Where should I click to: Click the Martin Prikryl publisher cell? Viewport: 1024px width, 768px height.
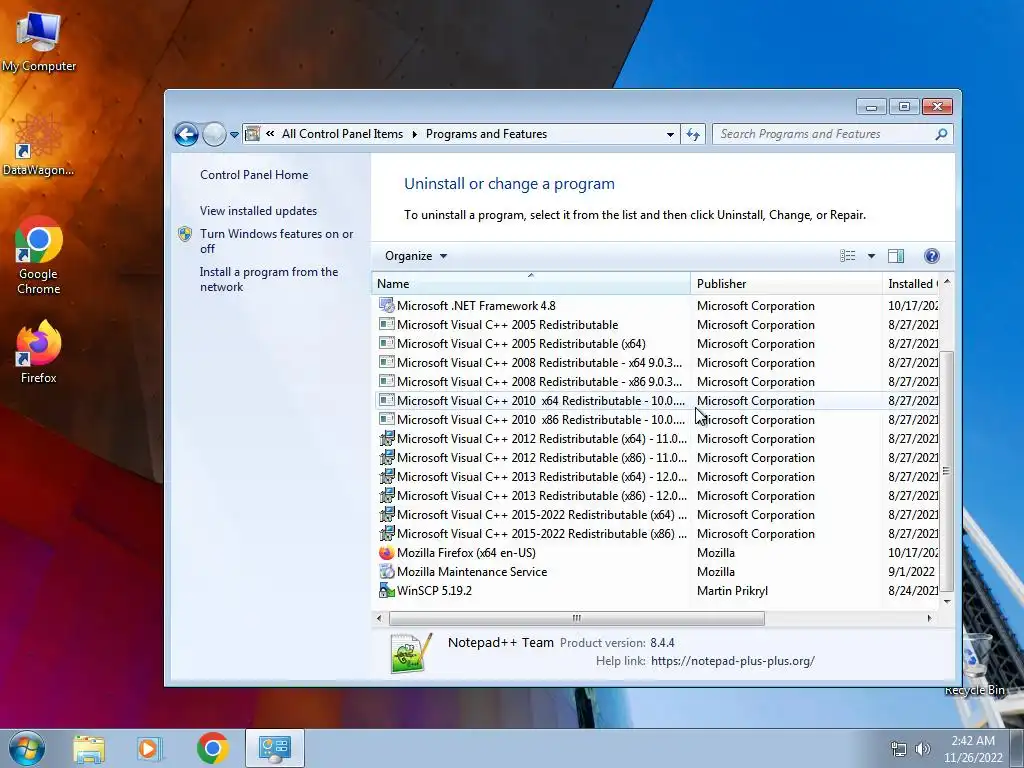(x=732, y=590)
